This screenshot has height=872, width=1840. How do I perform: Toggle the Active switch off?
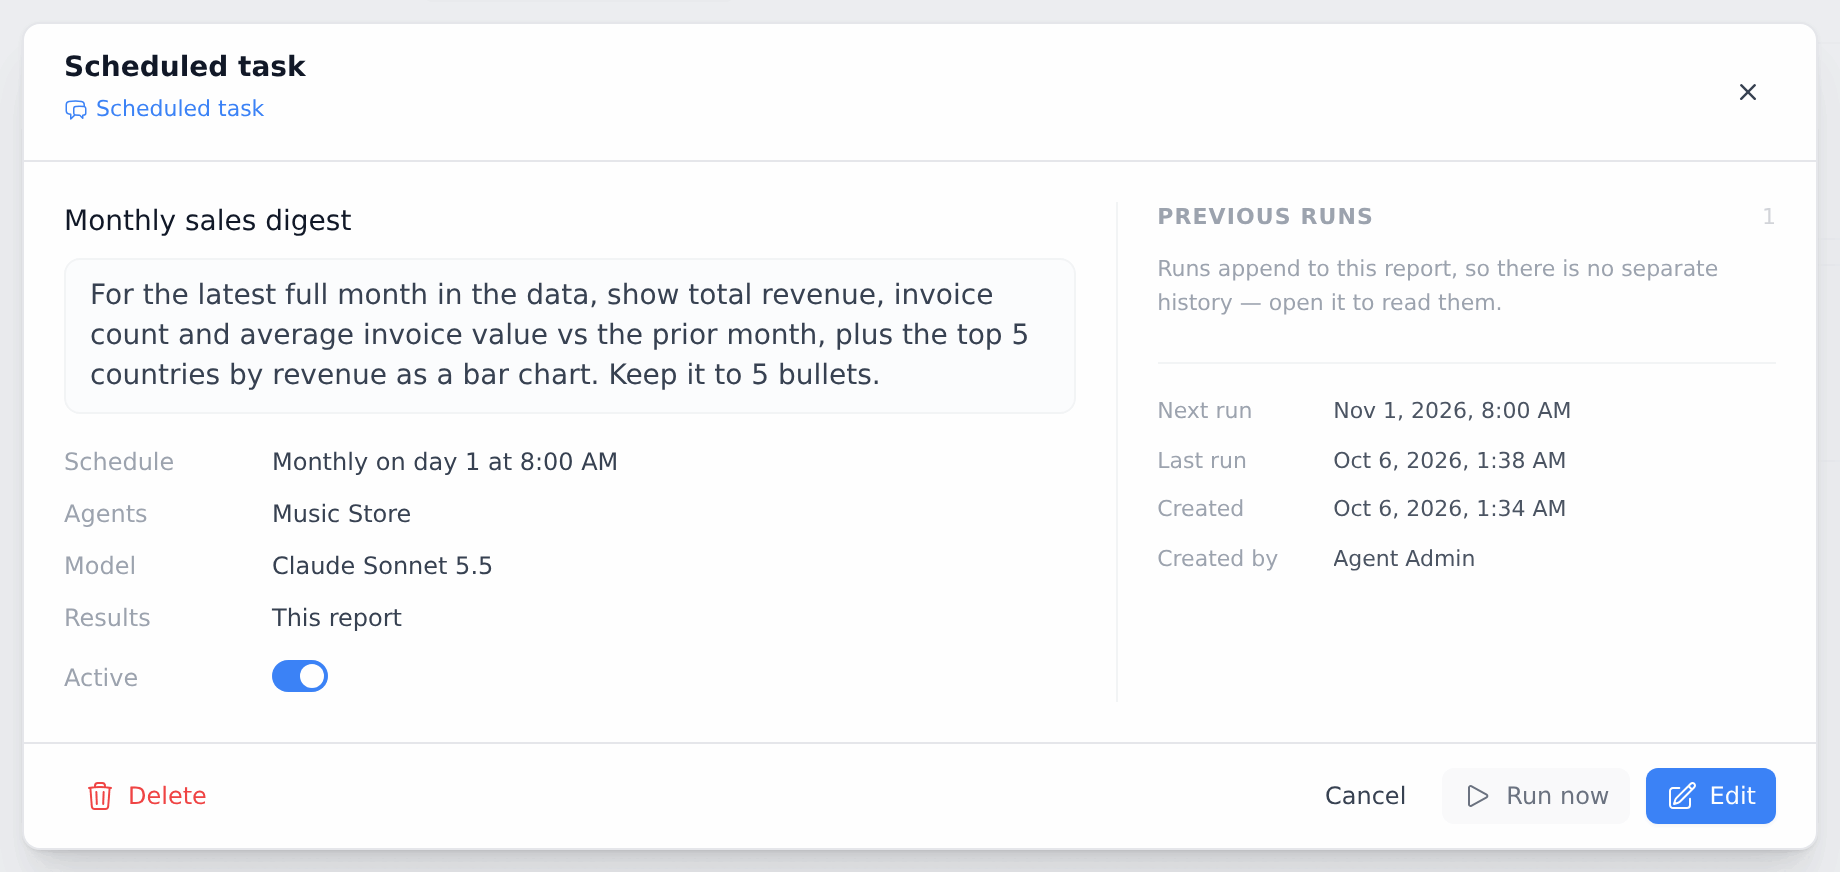point(300,677)
